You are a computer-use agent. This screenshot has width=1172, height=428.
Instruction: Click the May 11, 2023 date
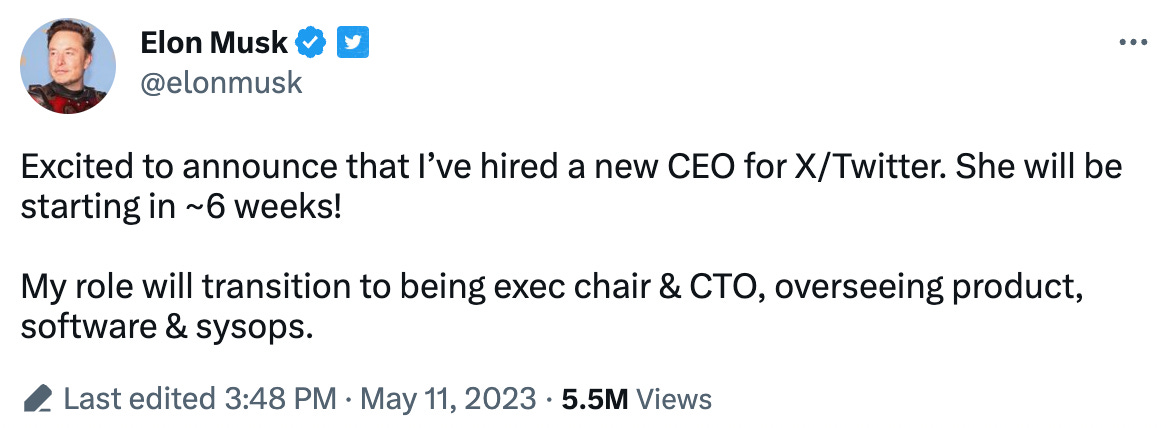point(446,400)
